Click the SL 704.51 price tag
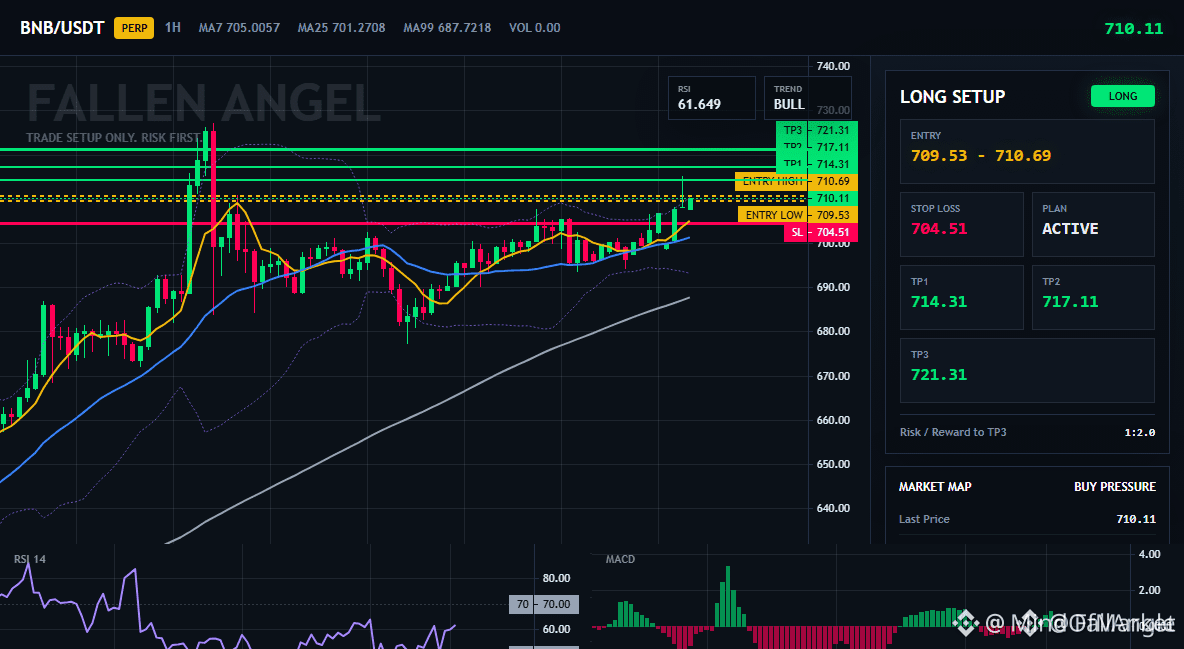The width and height of the screenshot is (1184, 649). (x=821, y=233)
